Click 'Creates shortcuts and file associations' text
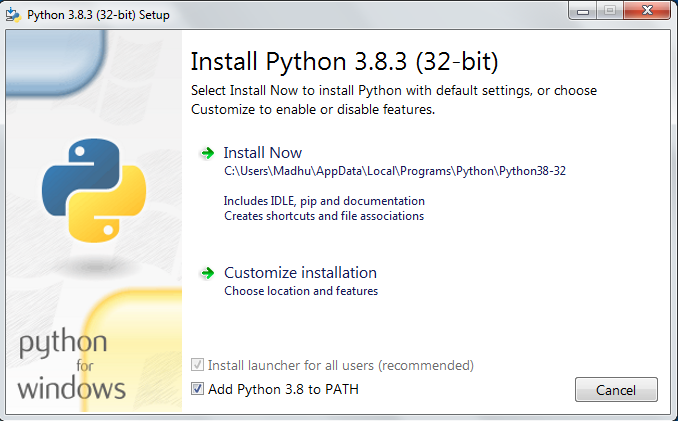The image size is (678, 421). tap(324, 216)
